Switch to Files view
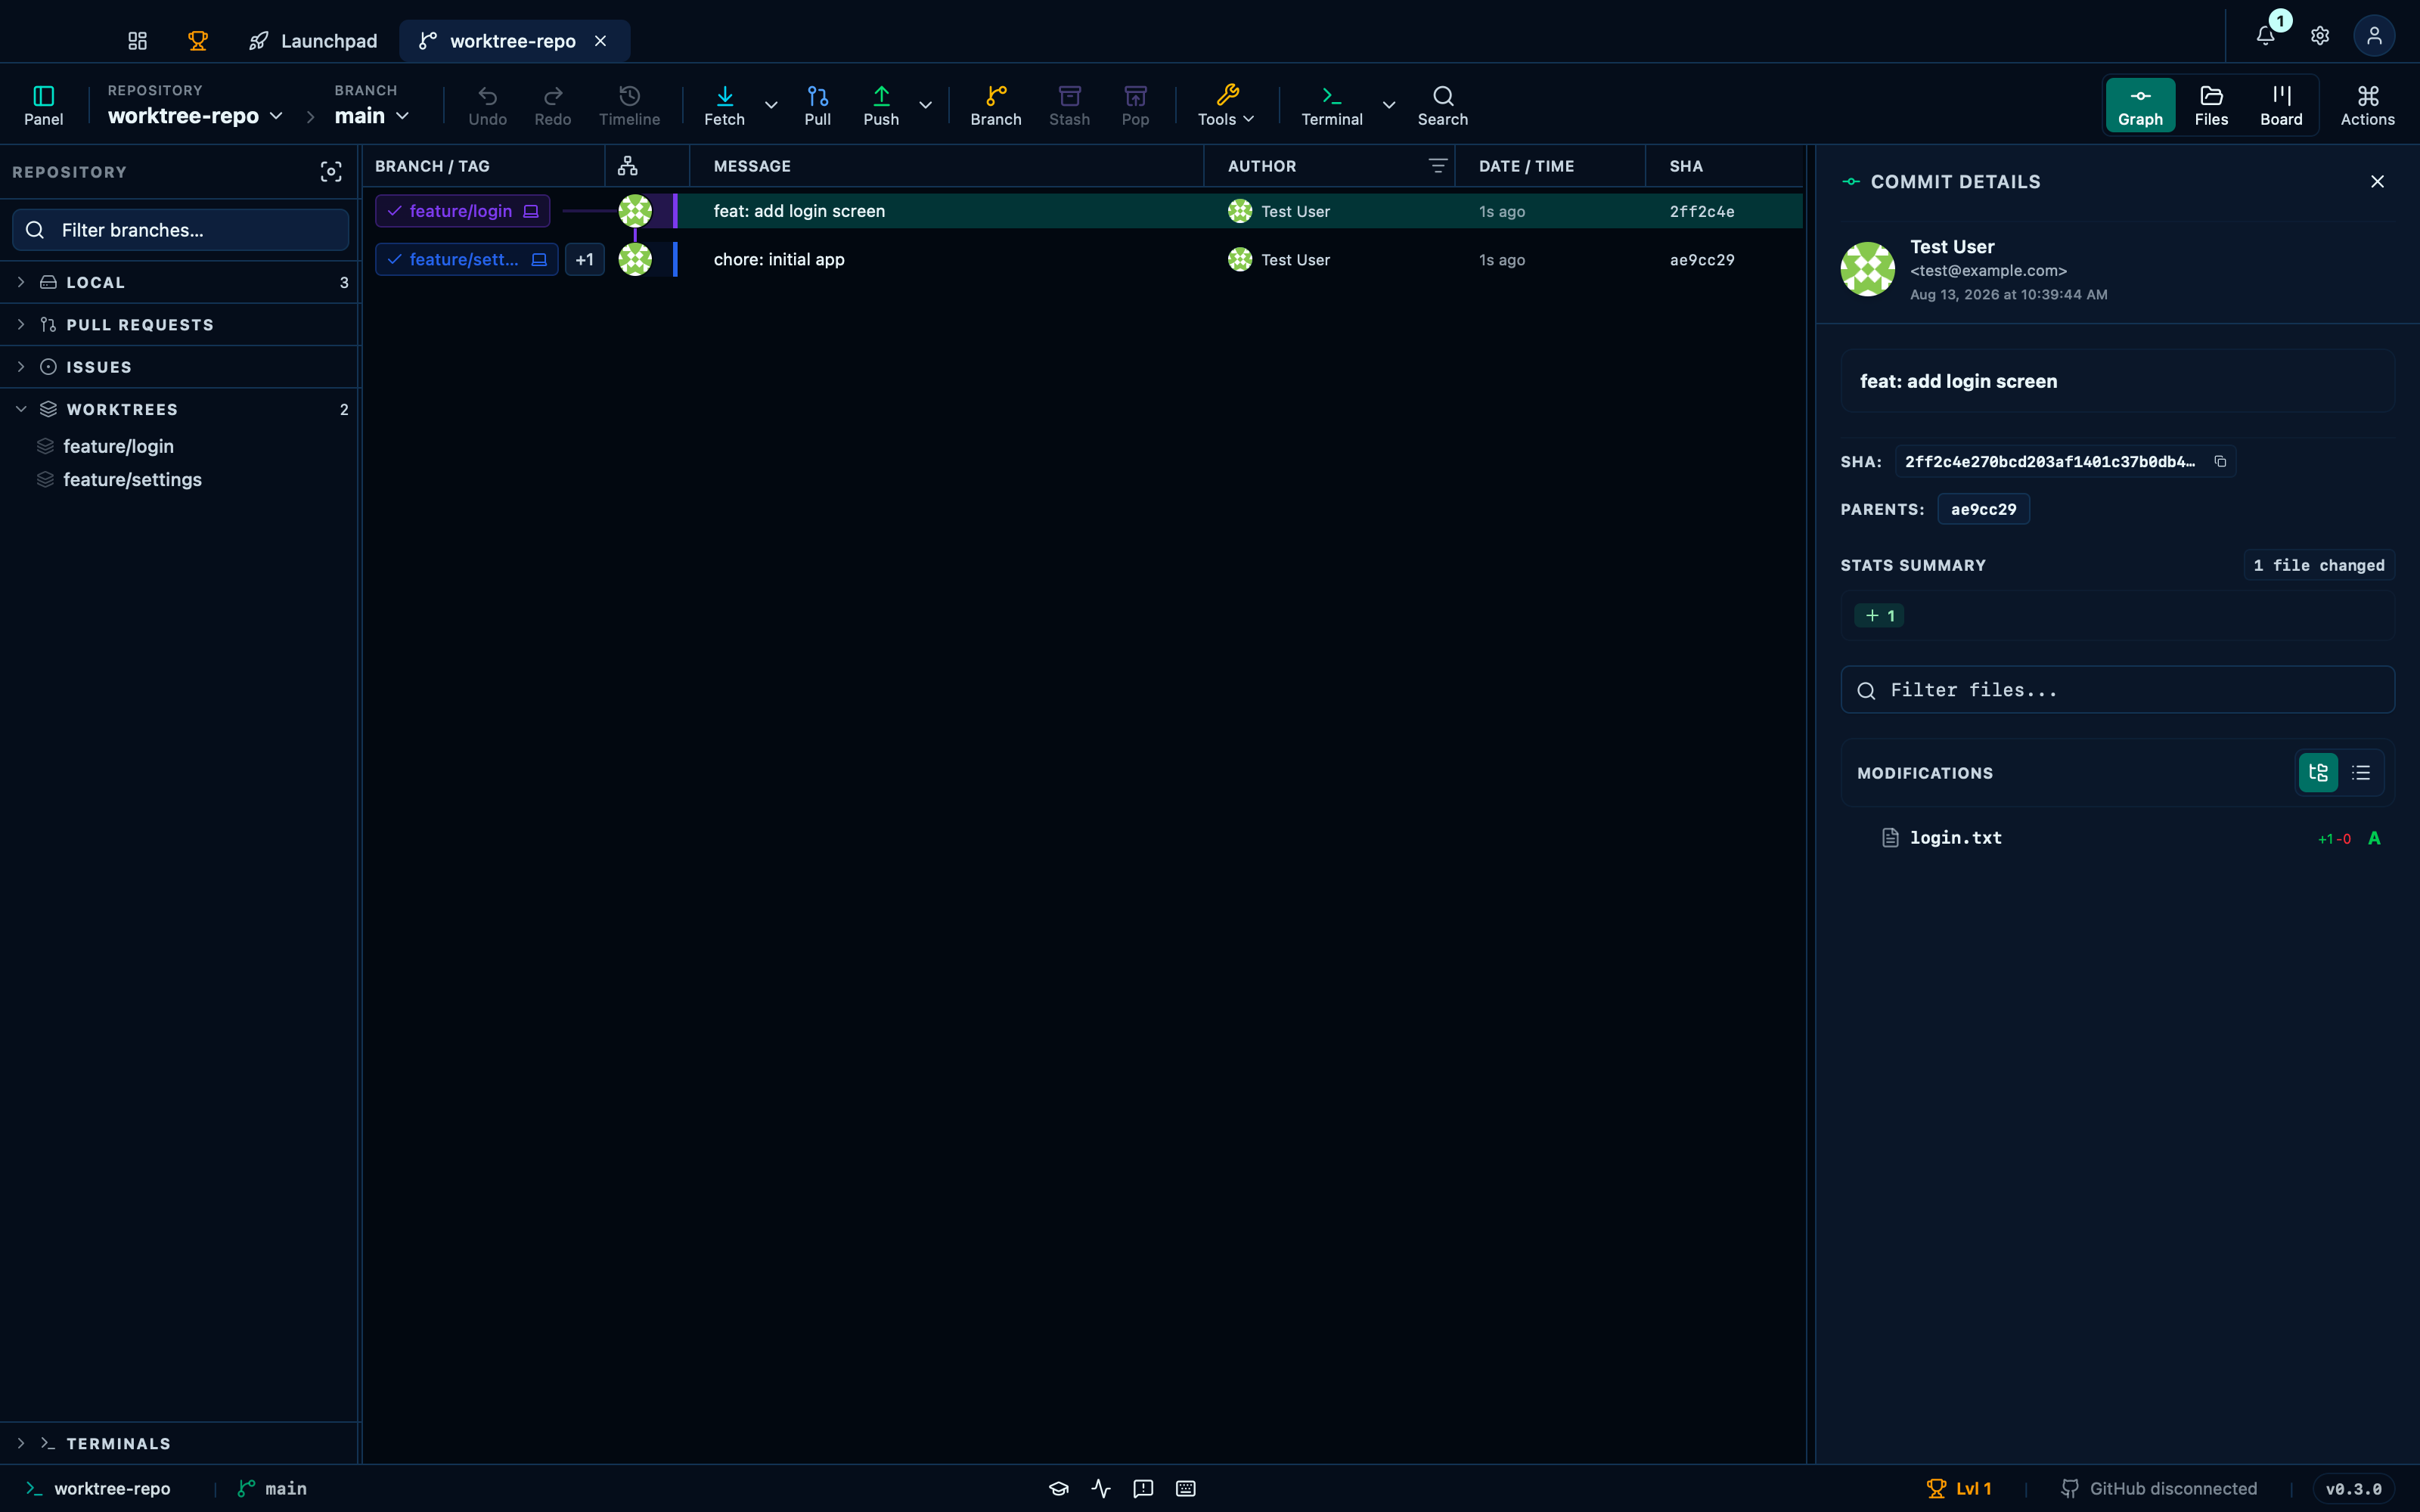Screen dimensions: 2420x1512 [2211, 105]
